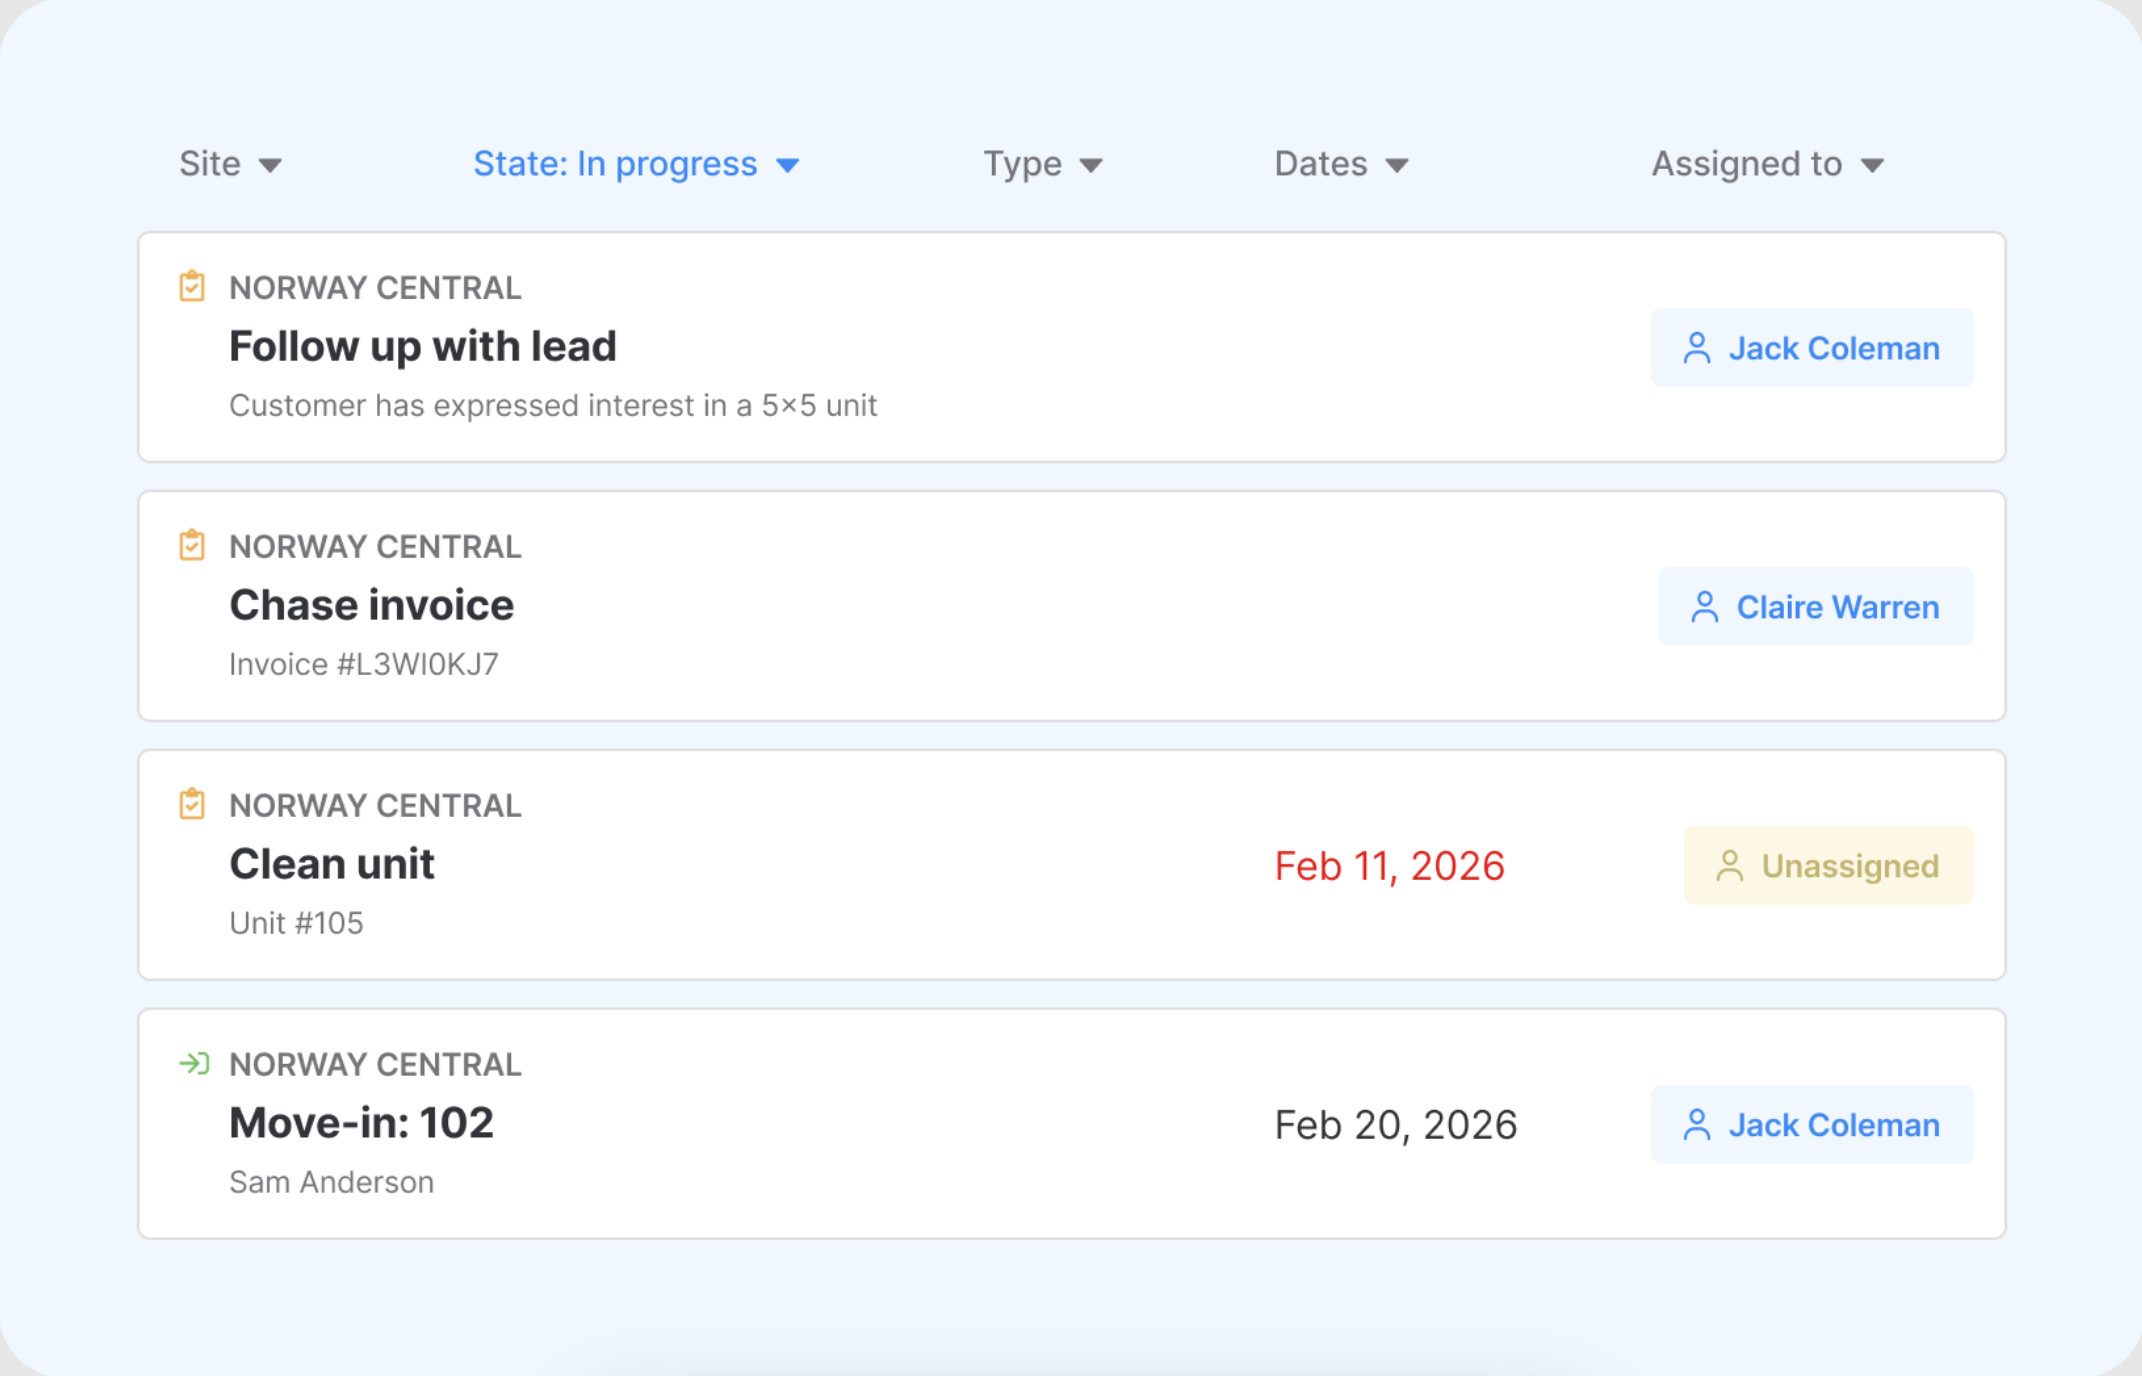Open the Assigned to filter dropdown

(1768, 163)
